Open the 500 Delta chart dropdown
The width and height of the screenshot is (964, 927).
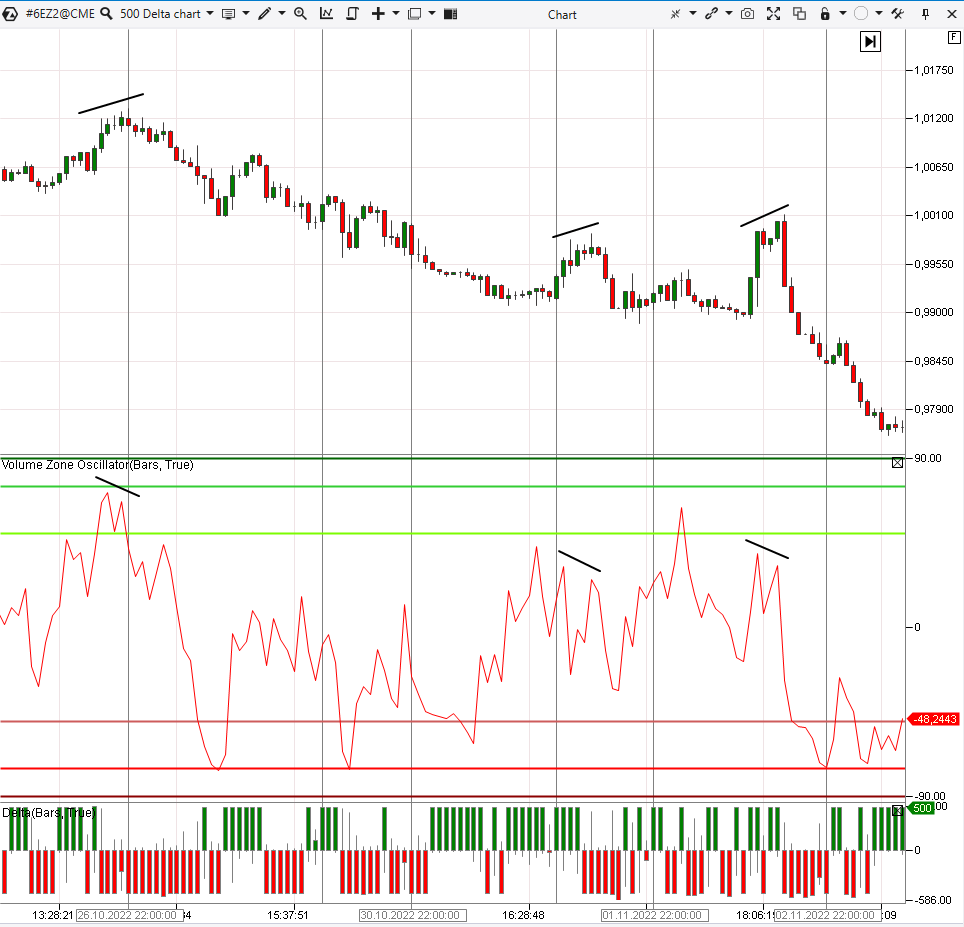(x=209, y=14)
